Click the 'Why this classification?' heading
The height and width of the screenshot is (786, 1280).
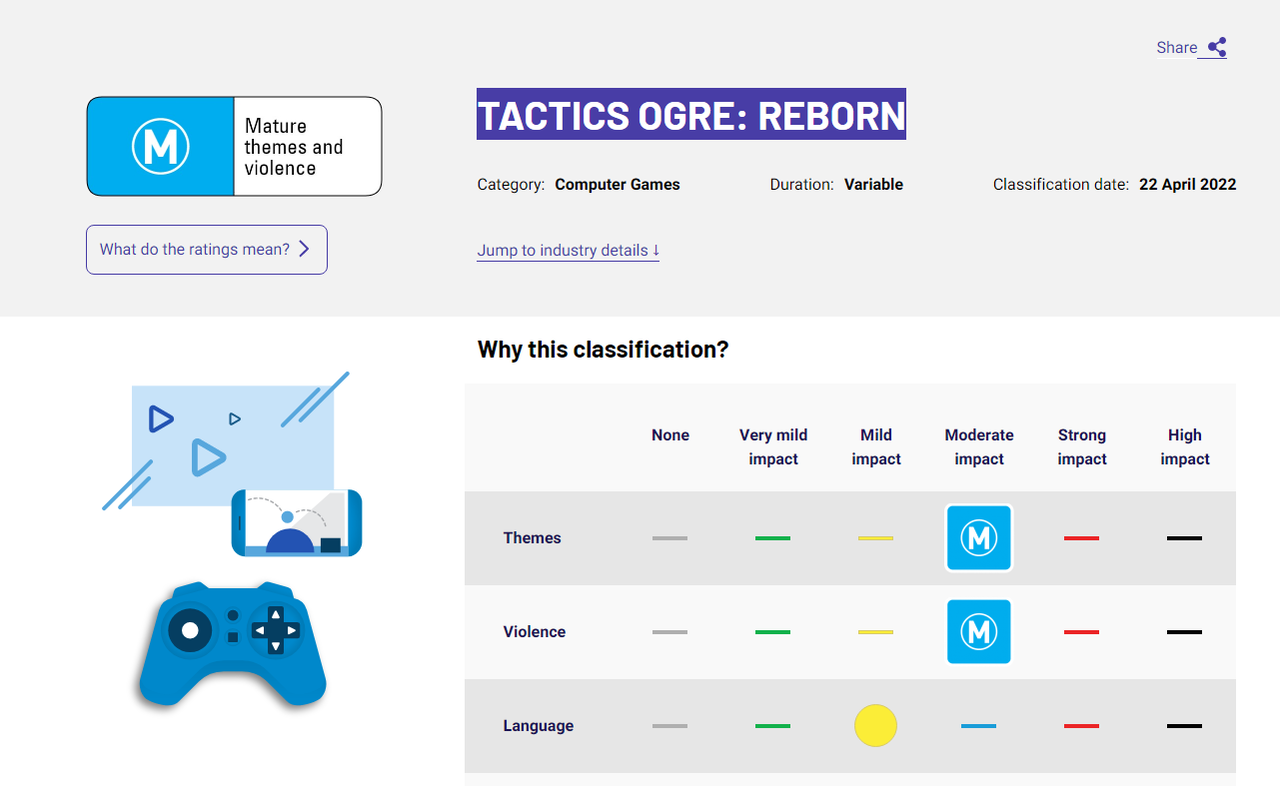click(x=603, y=350)
